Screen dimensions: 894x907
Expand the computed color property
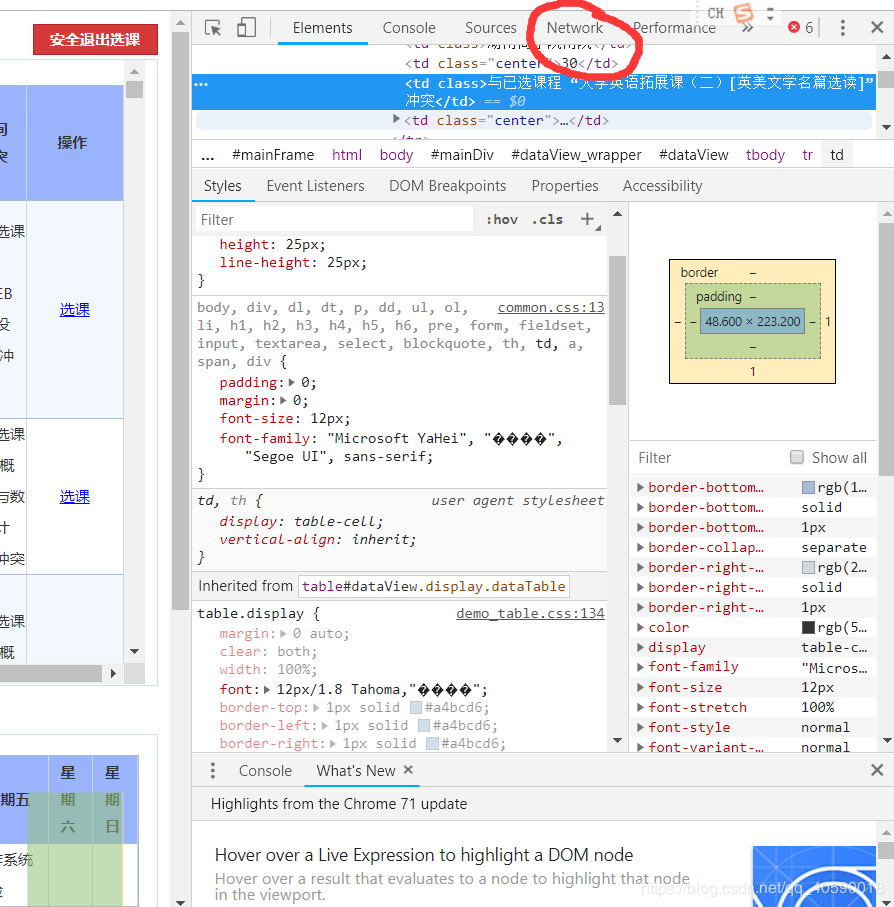tap(640, 628)
